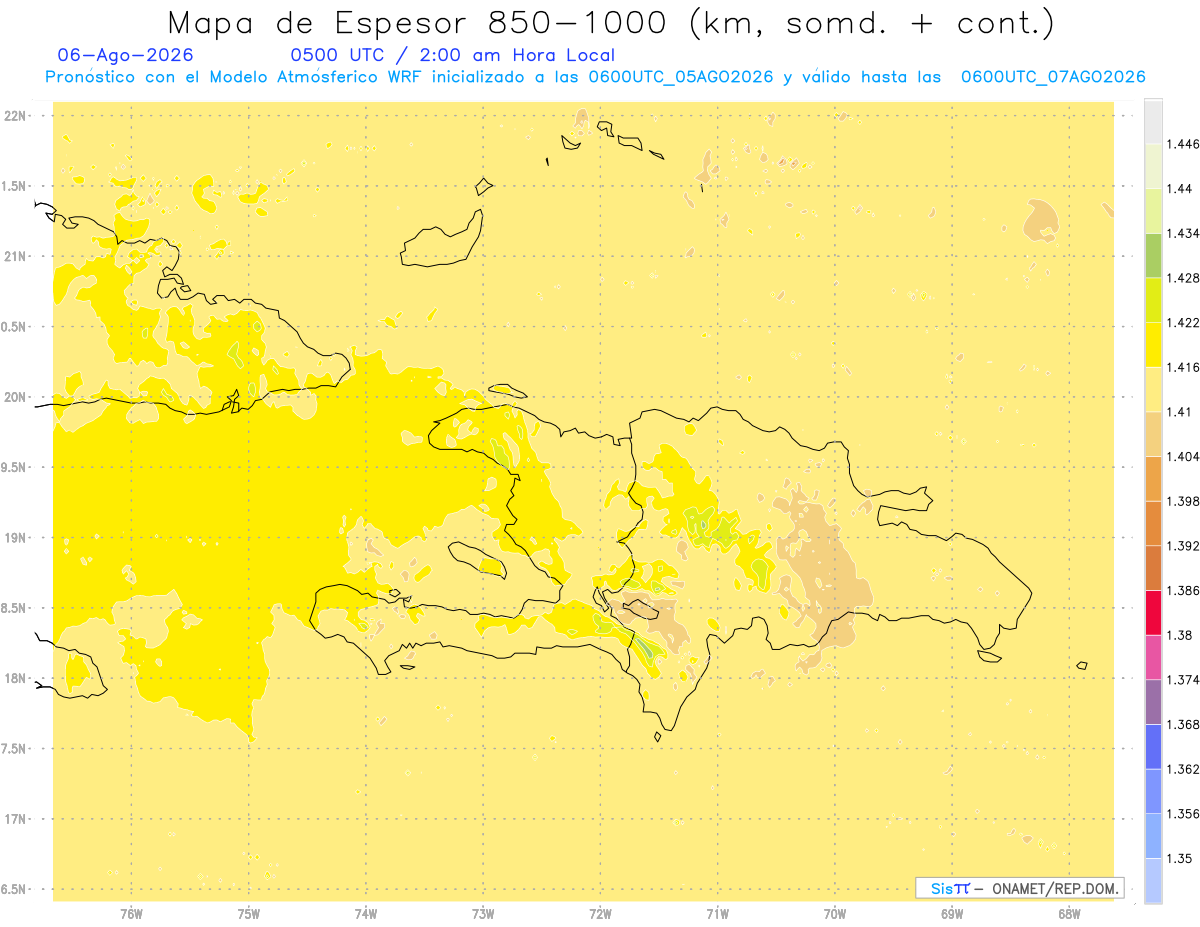Click the colorbar value '1.392'
The width and height of the screenshot is (1200, 927).
[x=1183, y=546]
